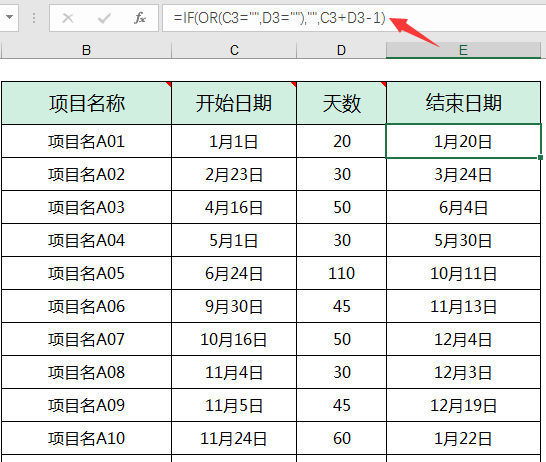Select end date cell 10月11日

click(463, 273)
